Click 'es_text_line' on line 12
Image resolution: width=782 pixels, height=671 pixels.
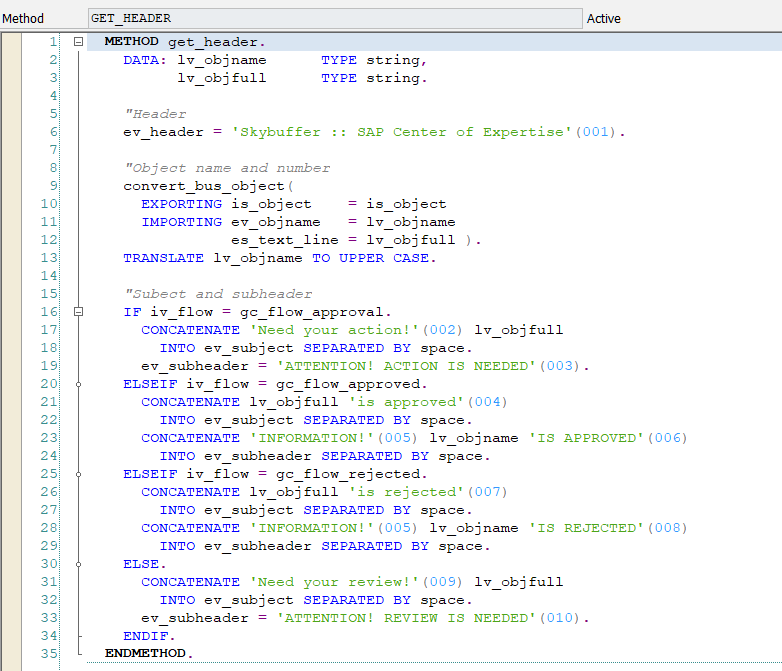[x=285, y=240]
